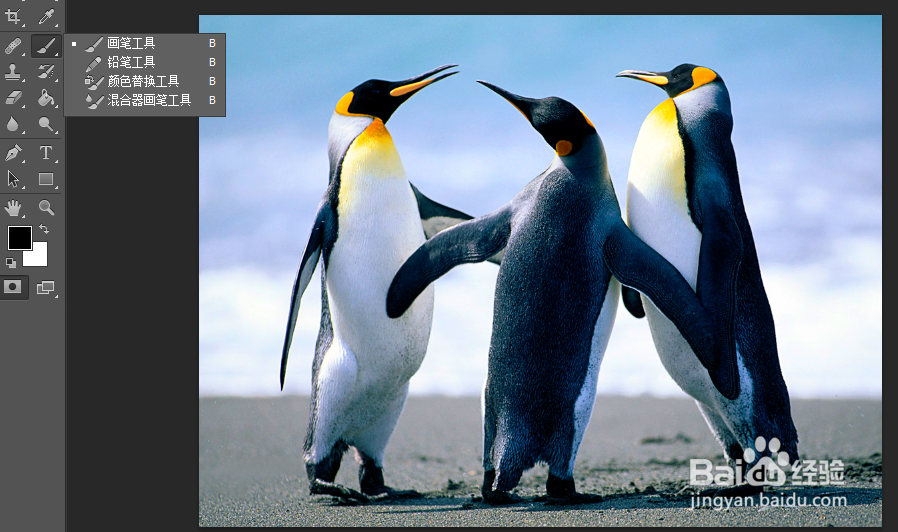This screenshot has height=532, width=898.
Task: Select the Hand tool
Action: coord(13,207)
